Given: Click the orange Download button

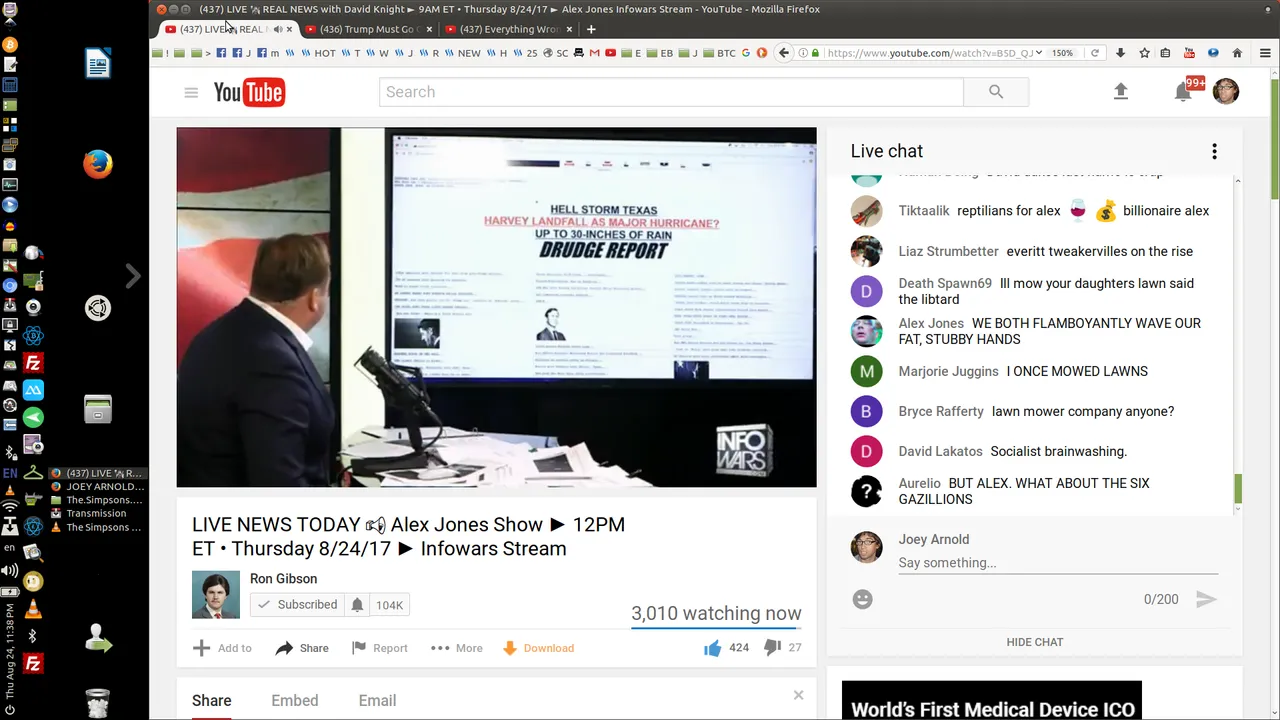Looking at the screenshot, I should tap(538, 648).
